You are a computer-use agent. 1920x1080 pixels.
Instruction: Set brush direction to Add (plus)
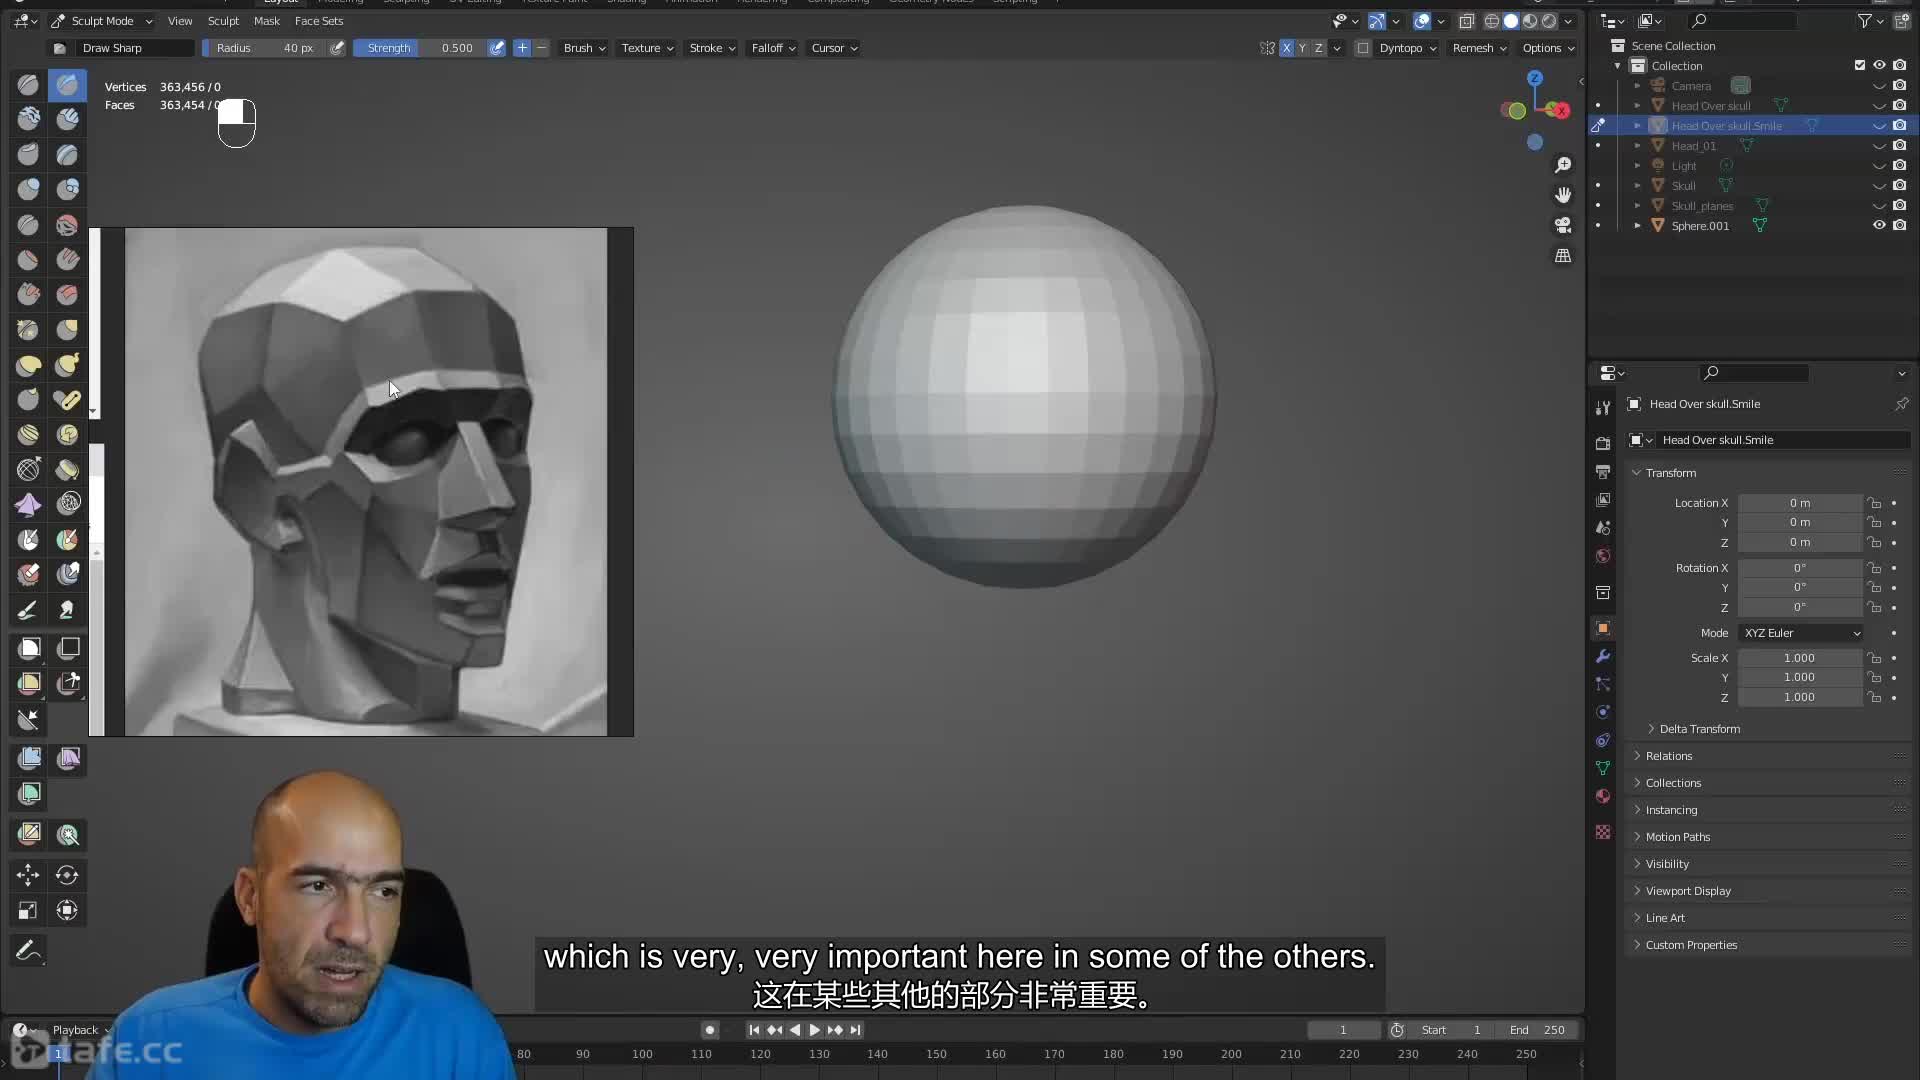pyautogui.click(x=522, y=48)
